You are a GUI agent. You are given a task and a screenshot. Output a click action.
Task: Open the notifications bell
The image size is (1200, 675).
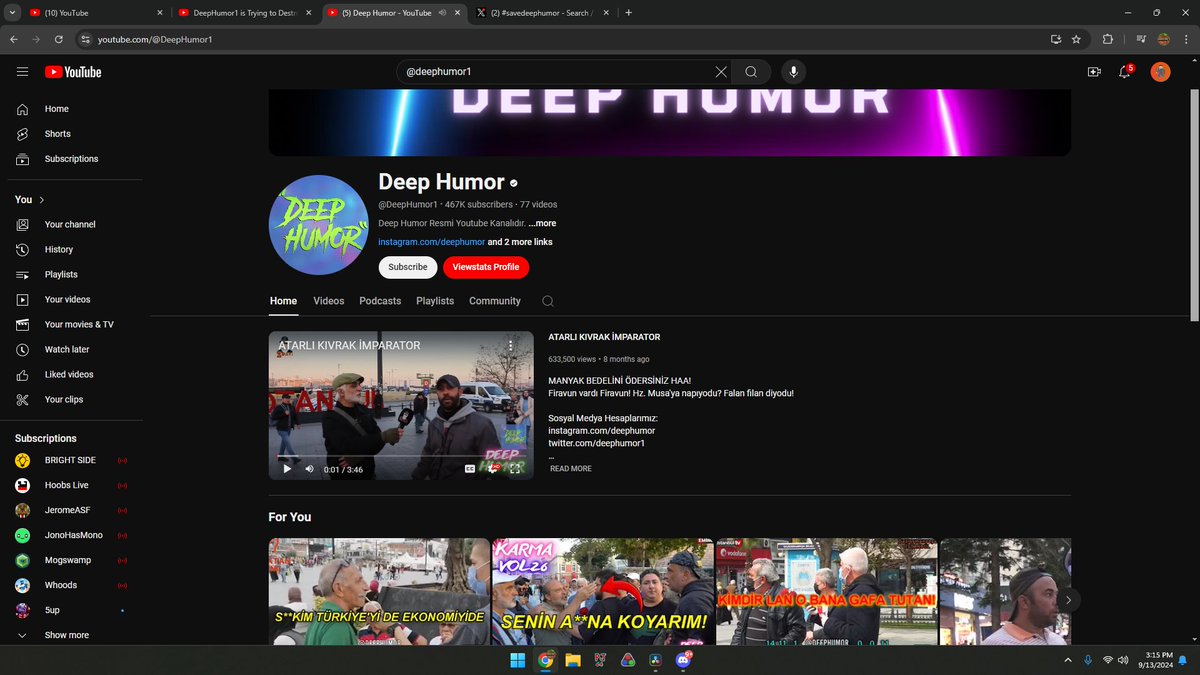coord(1125,72)
